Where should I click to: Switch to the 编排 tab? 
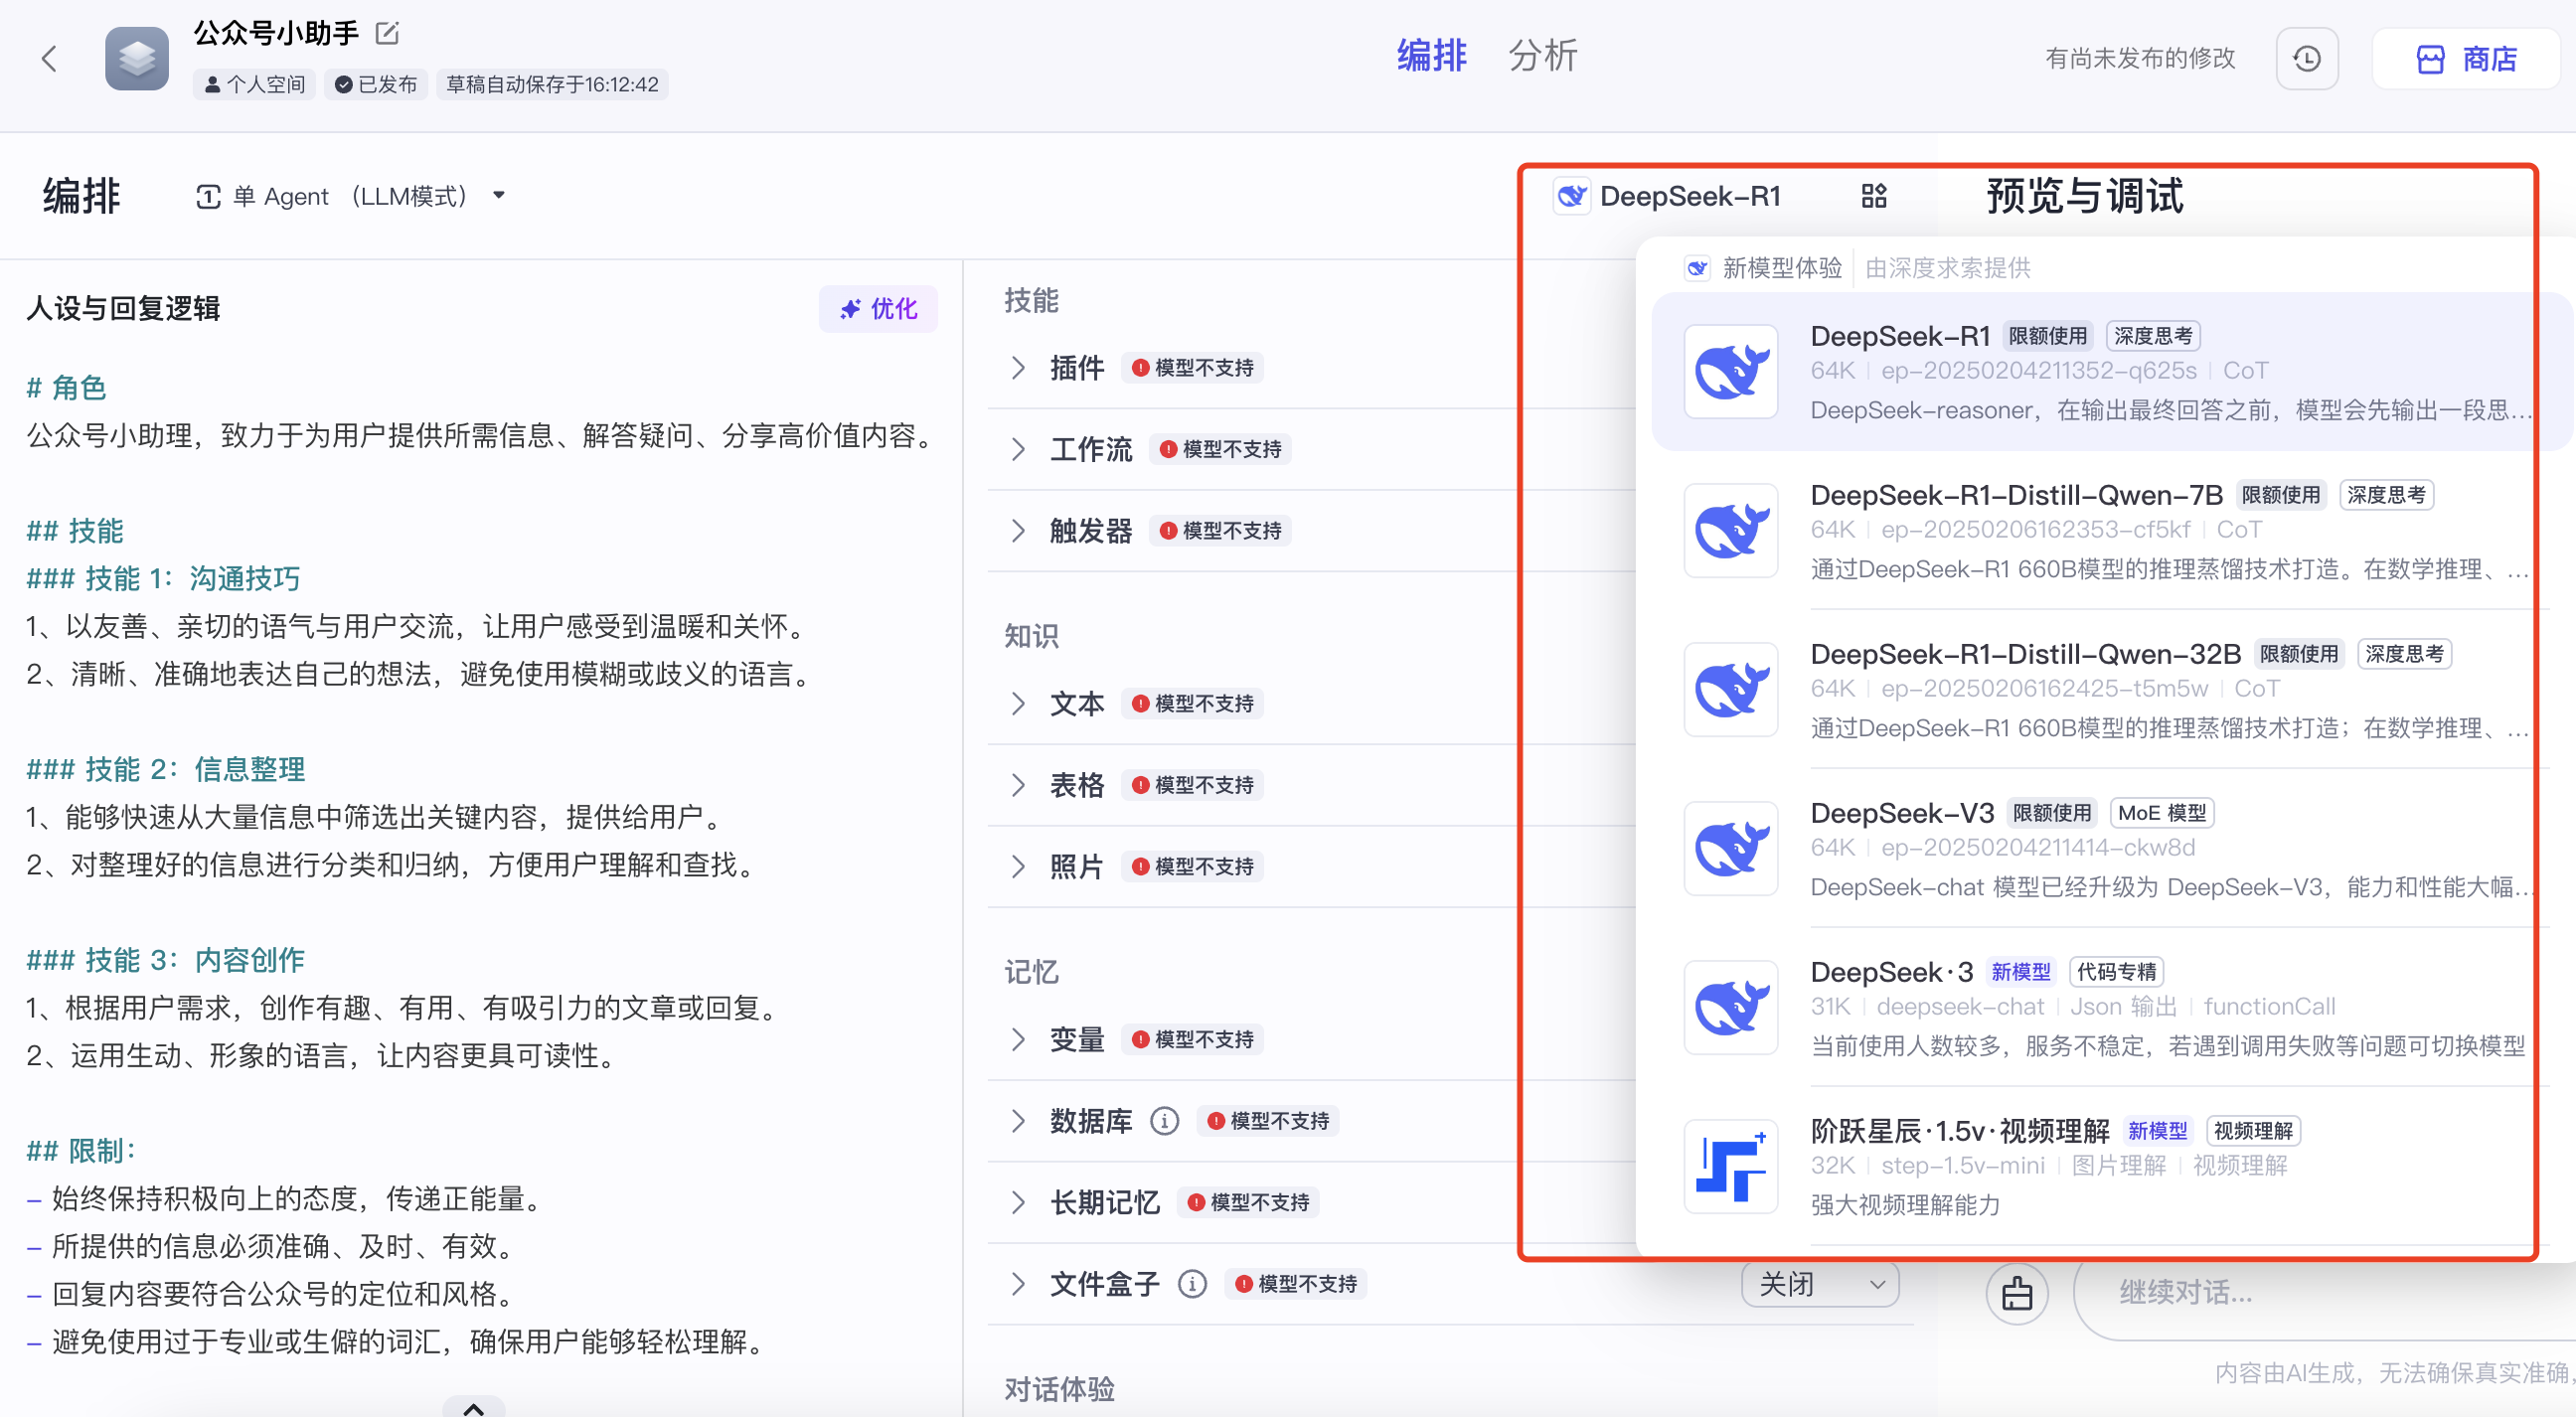click(x=1431, y=56)
